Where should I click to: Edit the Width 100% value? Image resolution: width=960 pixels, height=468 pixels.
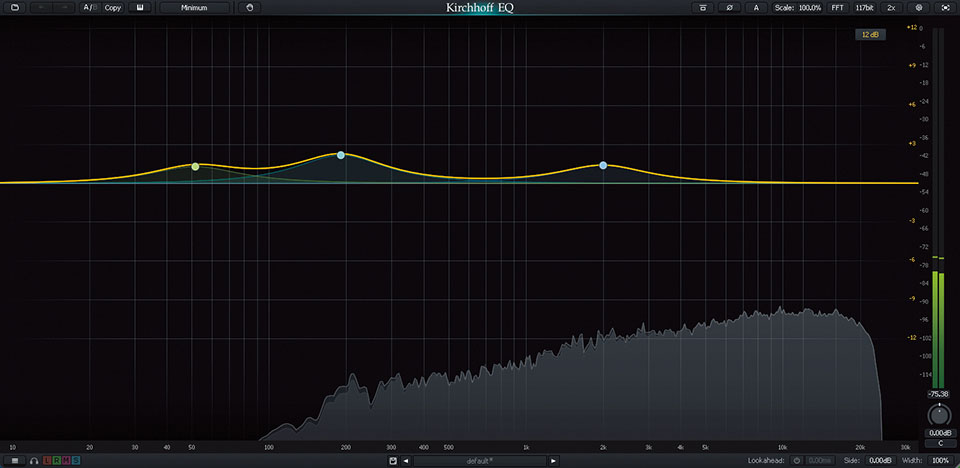pyautogui.click(x=940, y=460)
